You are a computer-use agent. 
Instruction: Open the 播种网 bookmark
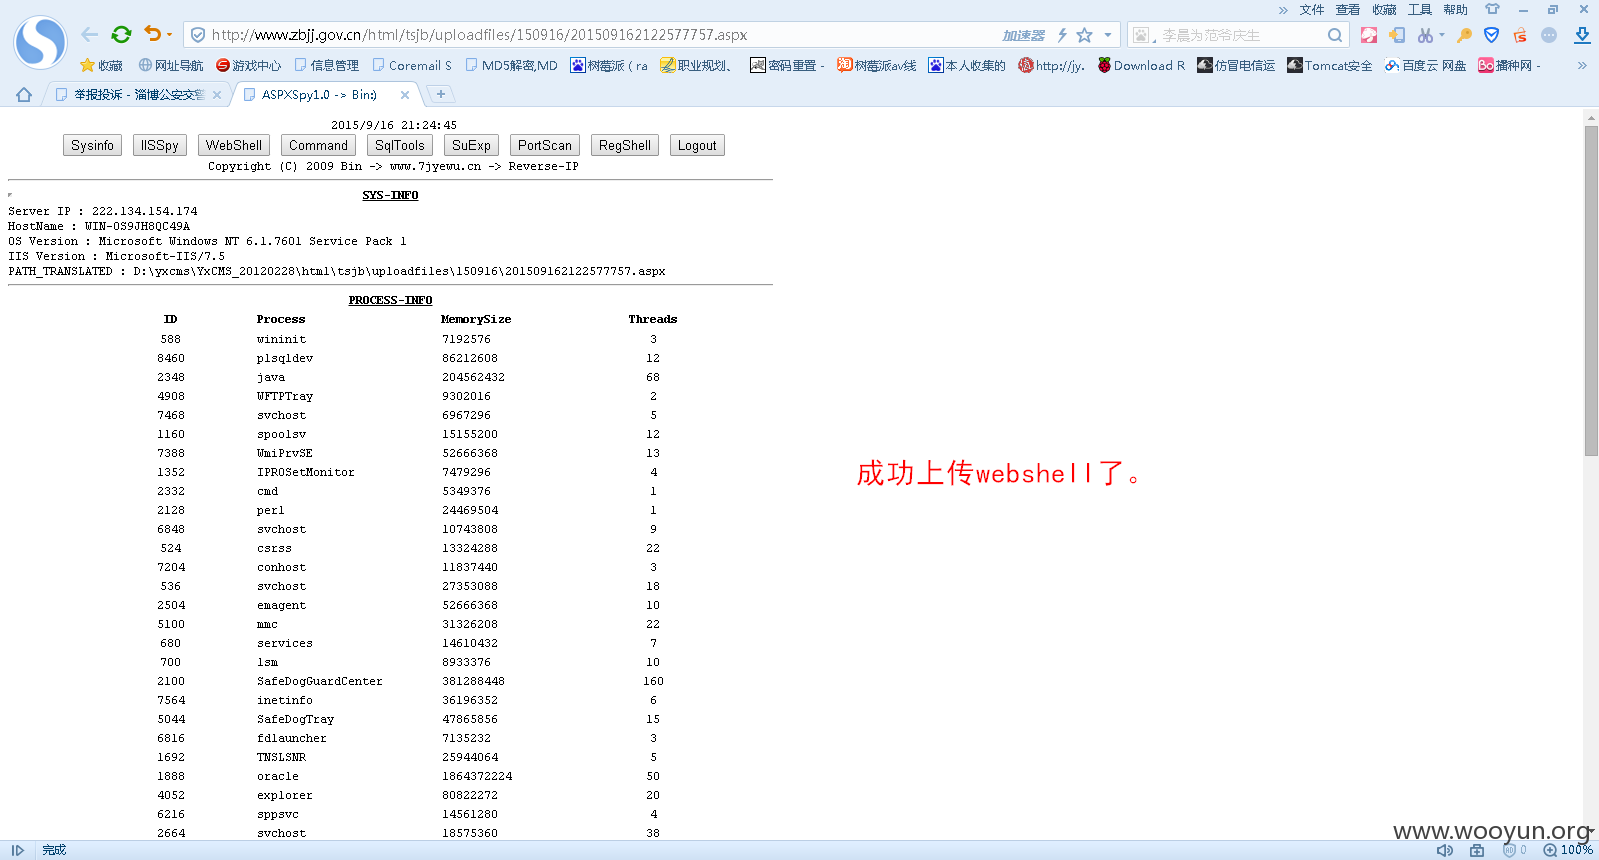pos(1509,65)
